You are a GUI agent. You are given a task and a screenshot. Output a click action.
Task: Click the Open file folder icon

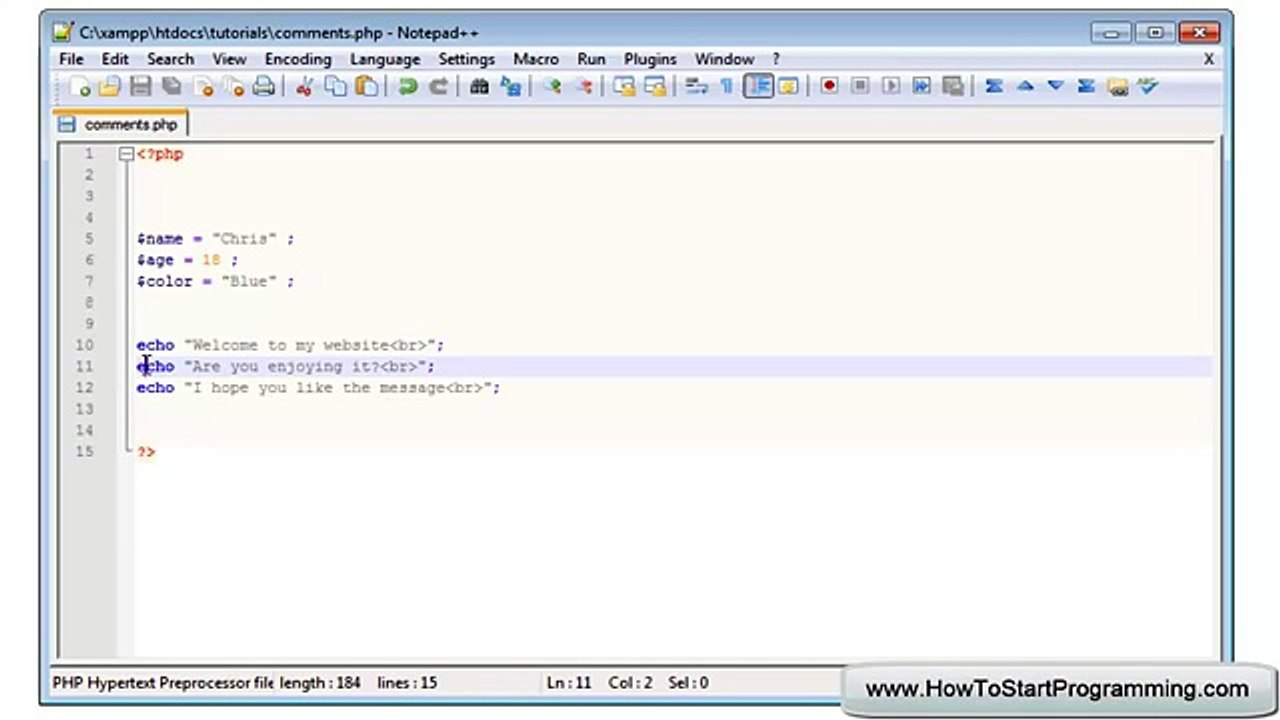pyautogui.click(x=110, y=87)
